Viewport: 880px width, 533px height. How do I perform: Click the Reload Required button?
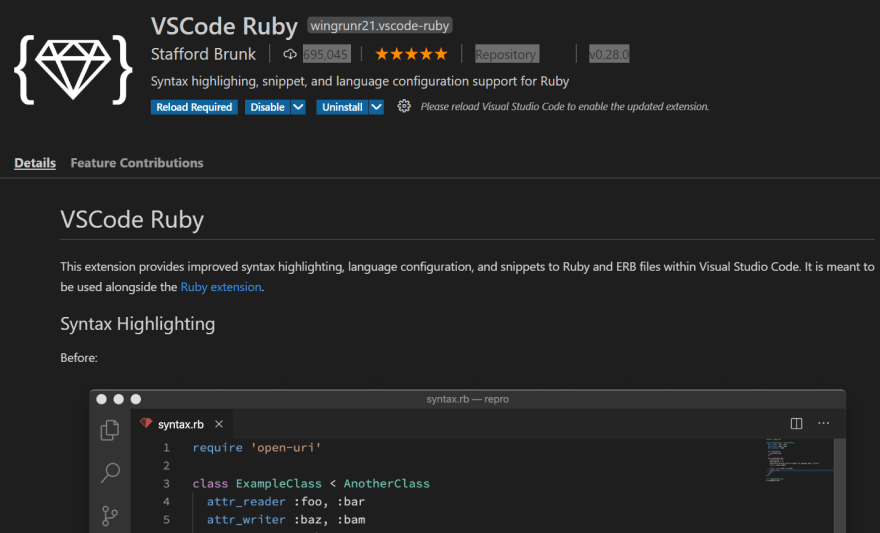194,107
